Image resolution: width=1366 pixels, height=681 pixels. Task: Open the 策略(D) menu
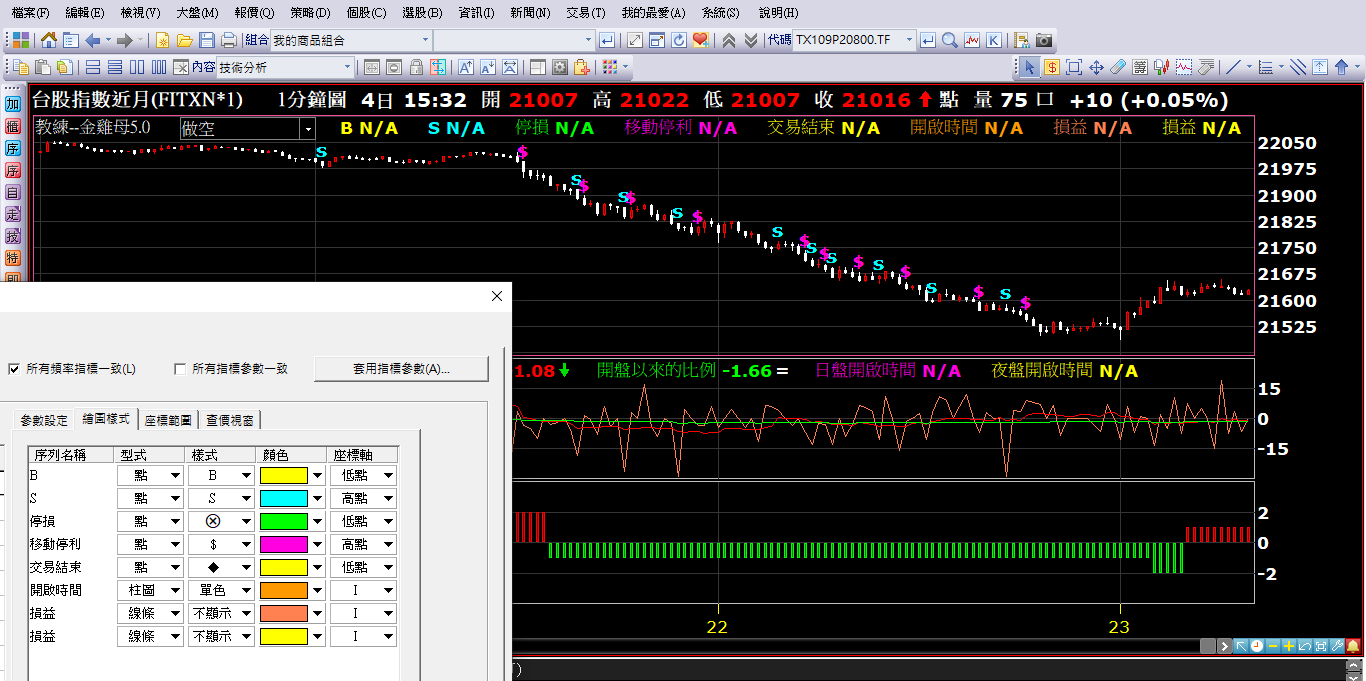[310, 13]
